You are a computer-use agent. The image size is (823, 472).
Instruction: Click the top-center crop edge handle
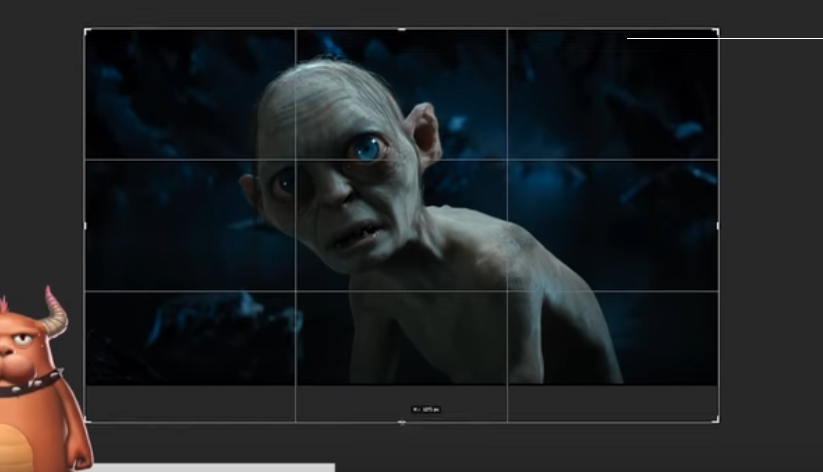click(402, 29)
